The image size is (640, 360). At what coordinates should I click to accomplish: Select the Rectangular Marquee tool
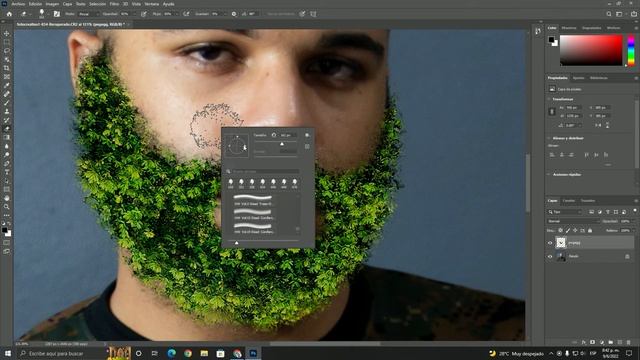[x=7, y=42]
